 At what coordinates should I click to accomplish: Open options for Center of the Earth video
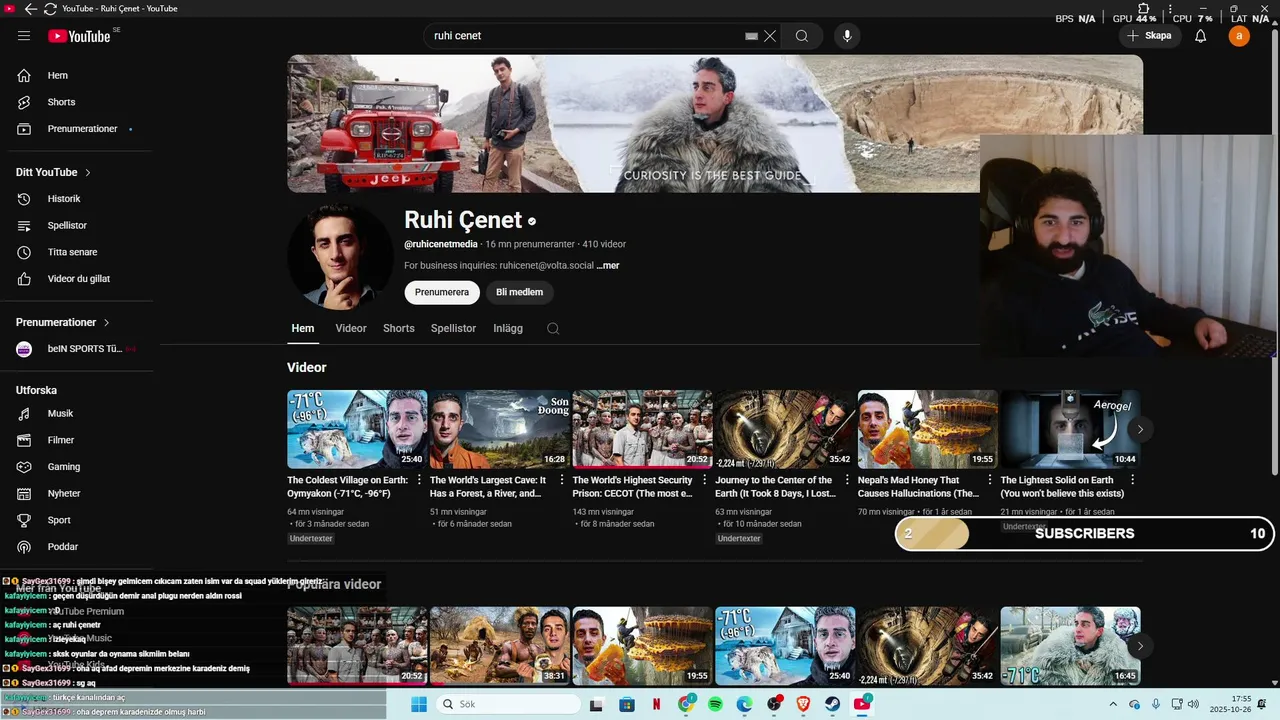pos(847,481)
